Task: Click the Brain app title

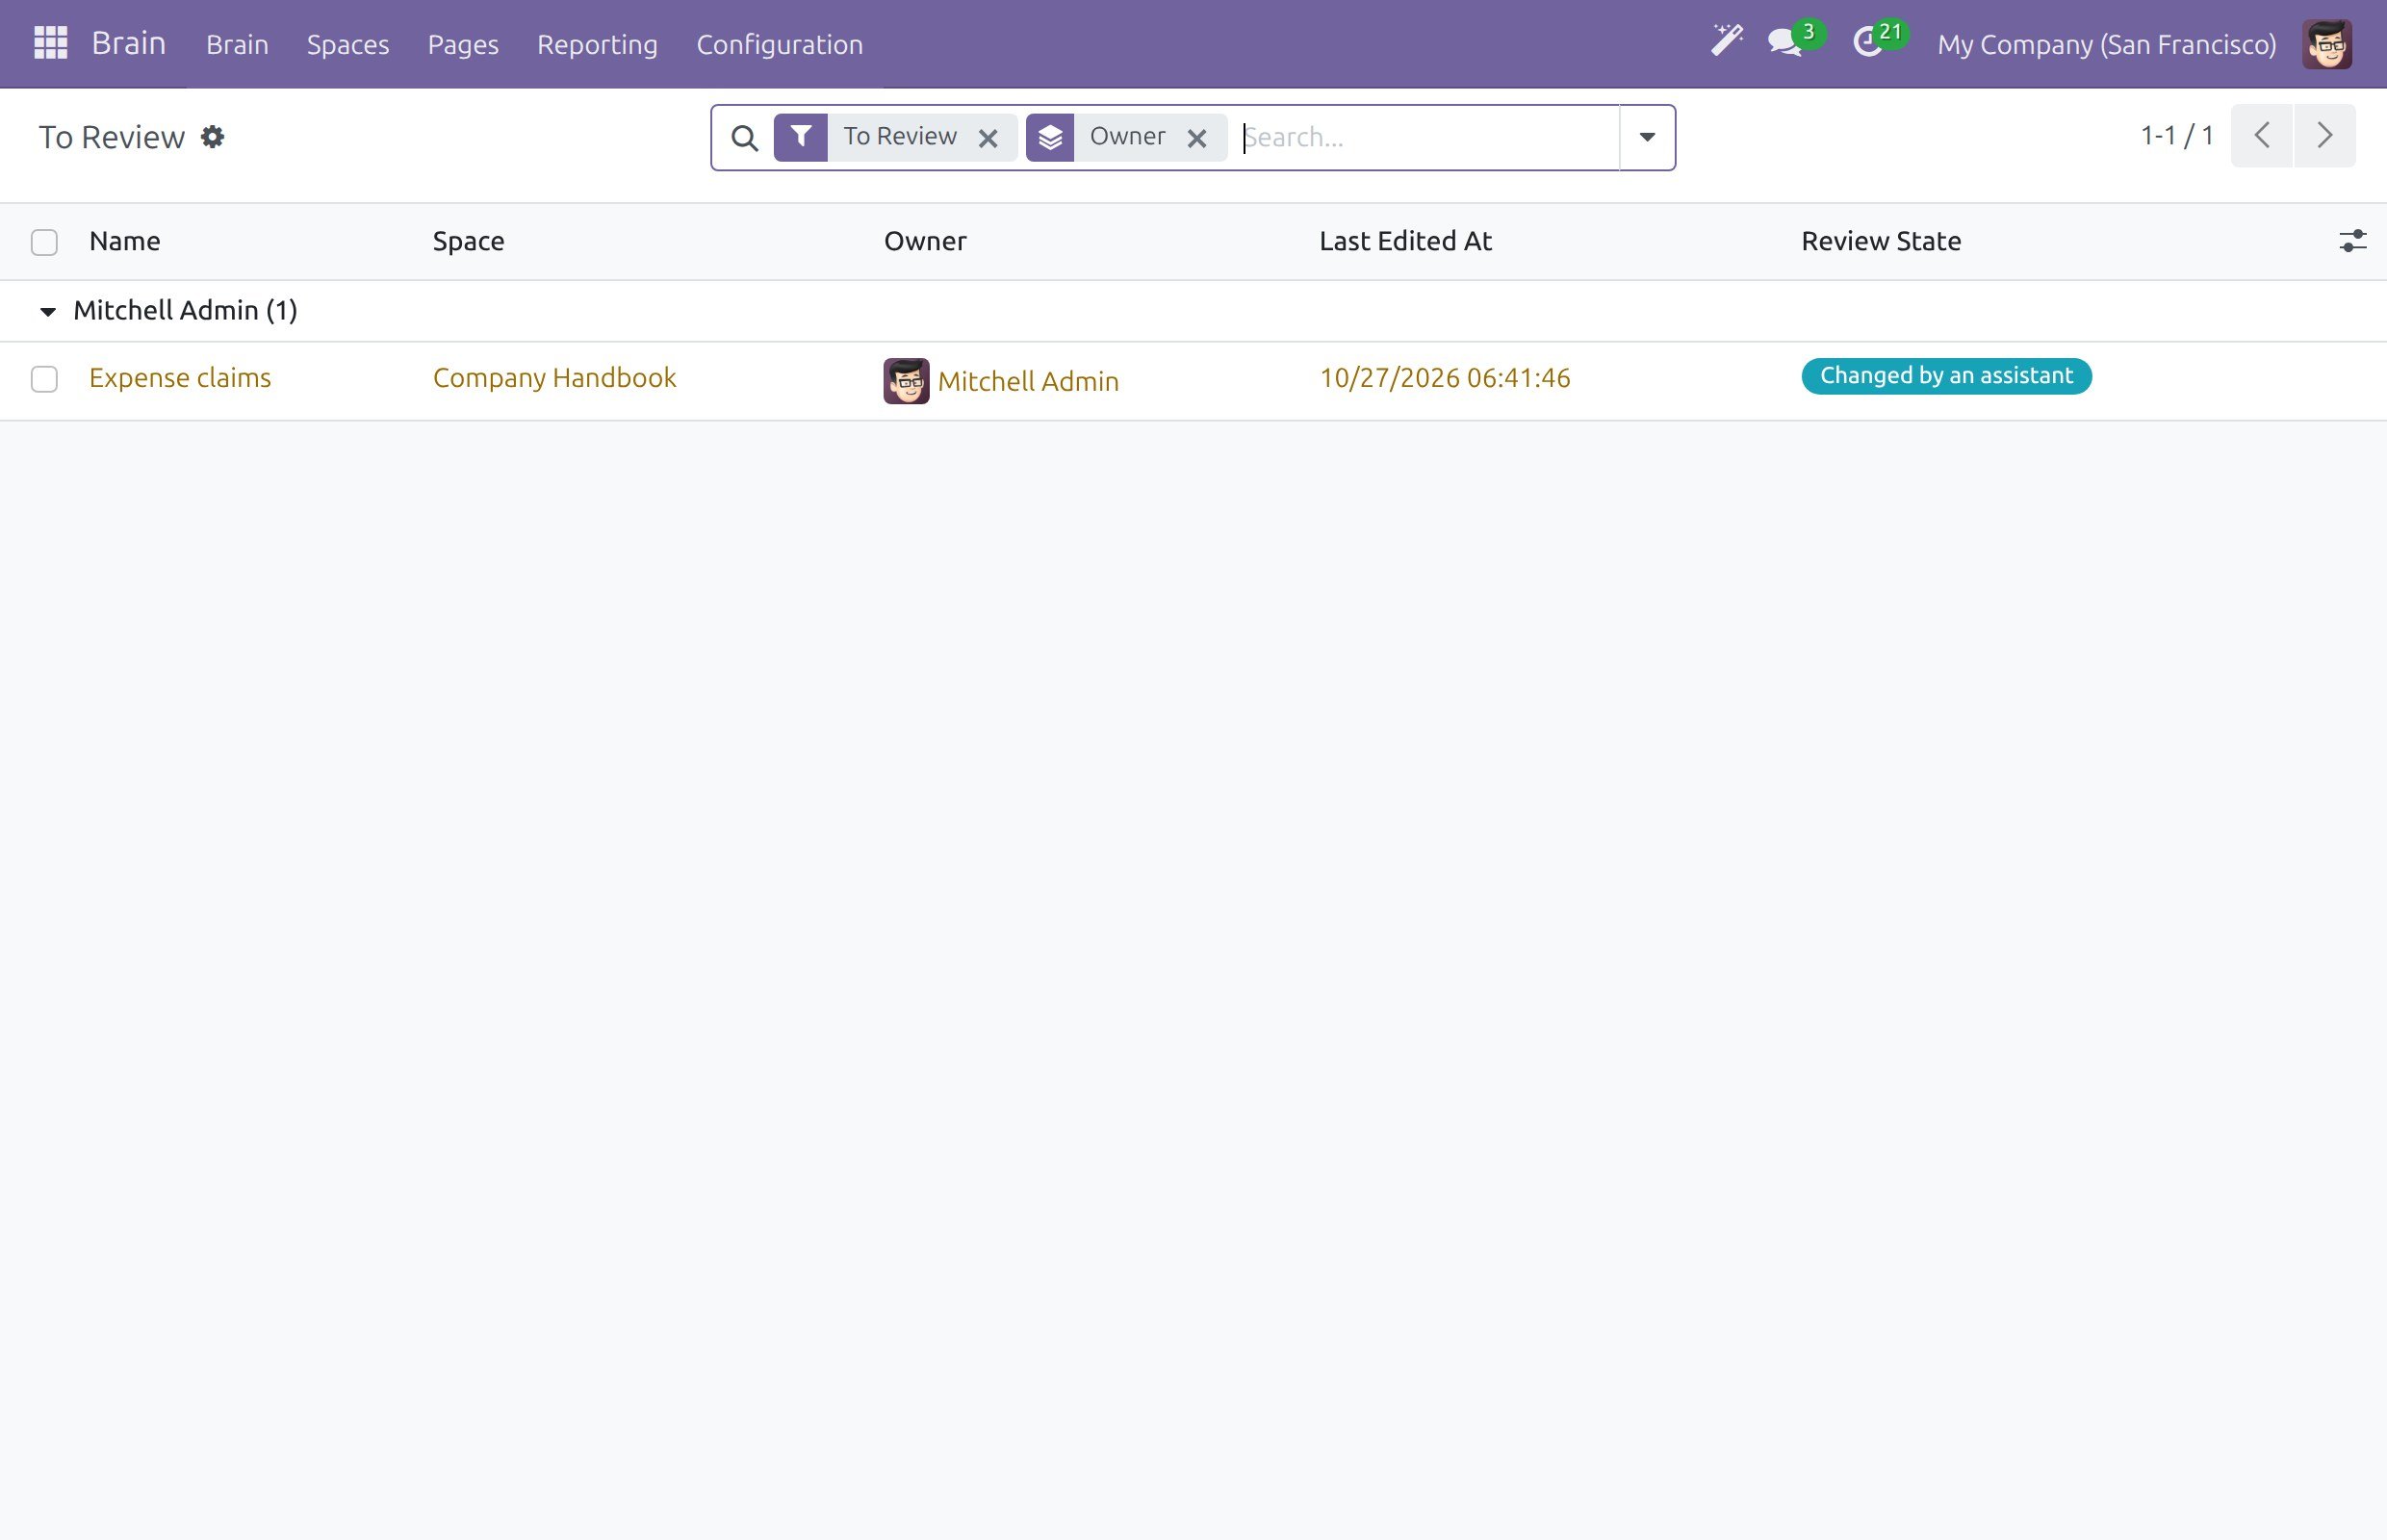Action: (129, 43)
